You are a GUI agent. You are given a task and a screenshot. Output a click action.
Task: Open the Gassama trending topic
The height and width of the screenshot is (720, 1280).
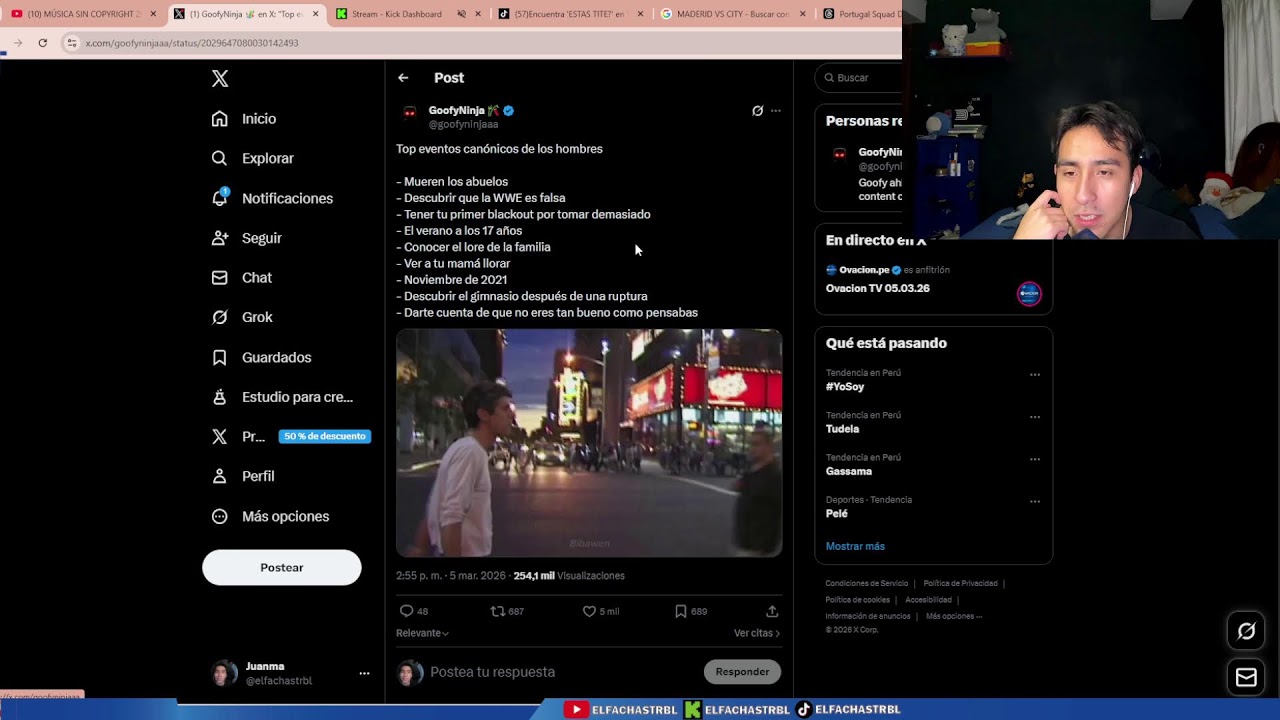tap(848, 471)
